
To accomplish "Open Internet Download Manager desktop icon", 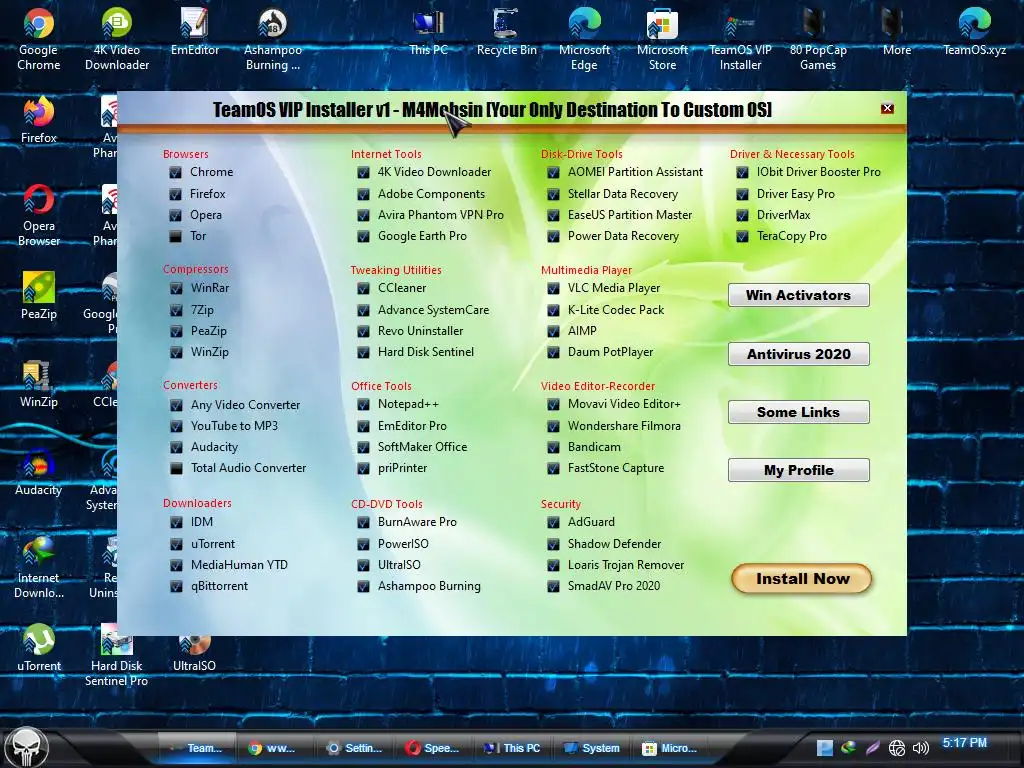I will pyautogui.click(x=39, y=567).
